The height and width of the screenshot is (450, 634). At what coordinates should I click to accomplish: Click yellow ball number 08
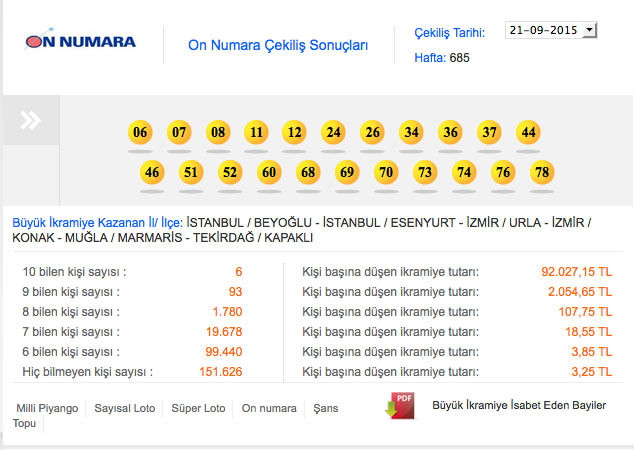pos(218,132)
